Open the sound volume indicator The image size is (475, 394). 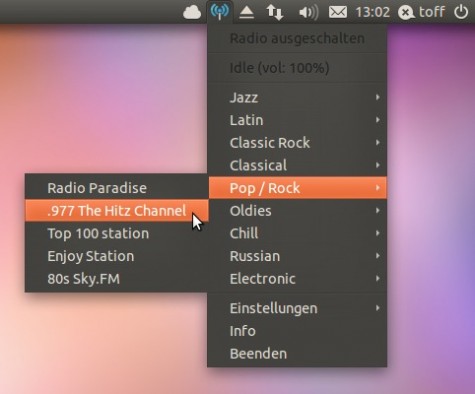[x=308, y=12]
